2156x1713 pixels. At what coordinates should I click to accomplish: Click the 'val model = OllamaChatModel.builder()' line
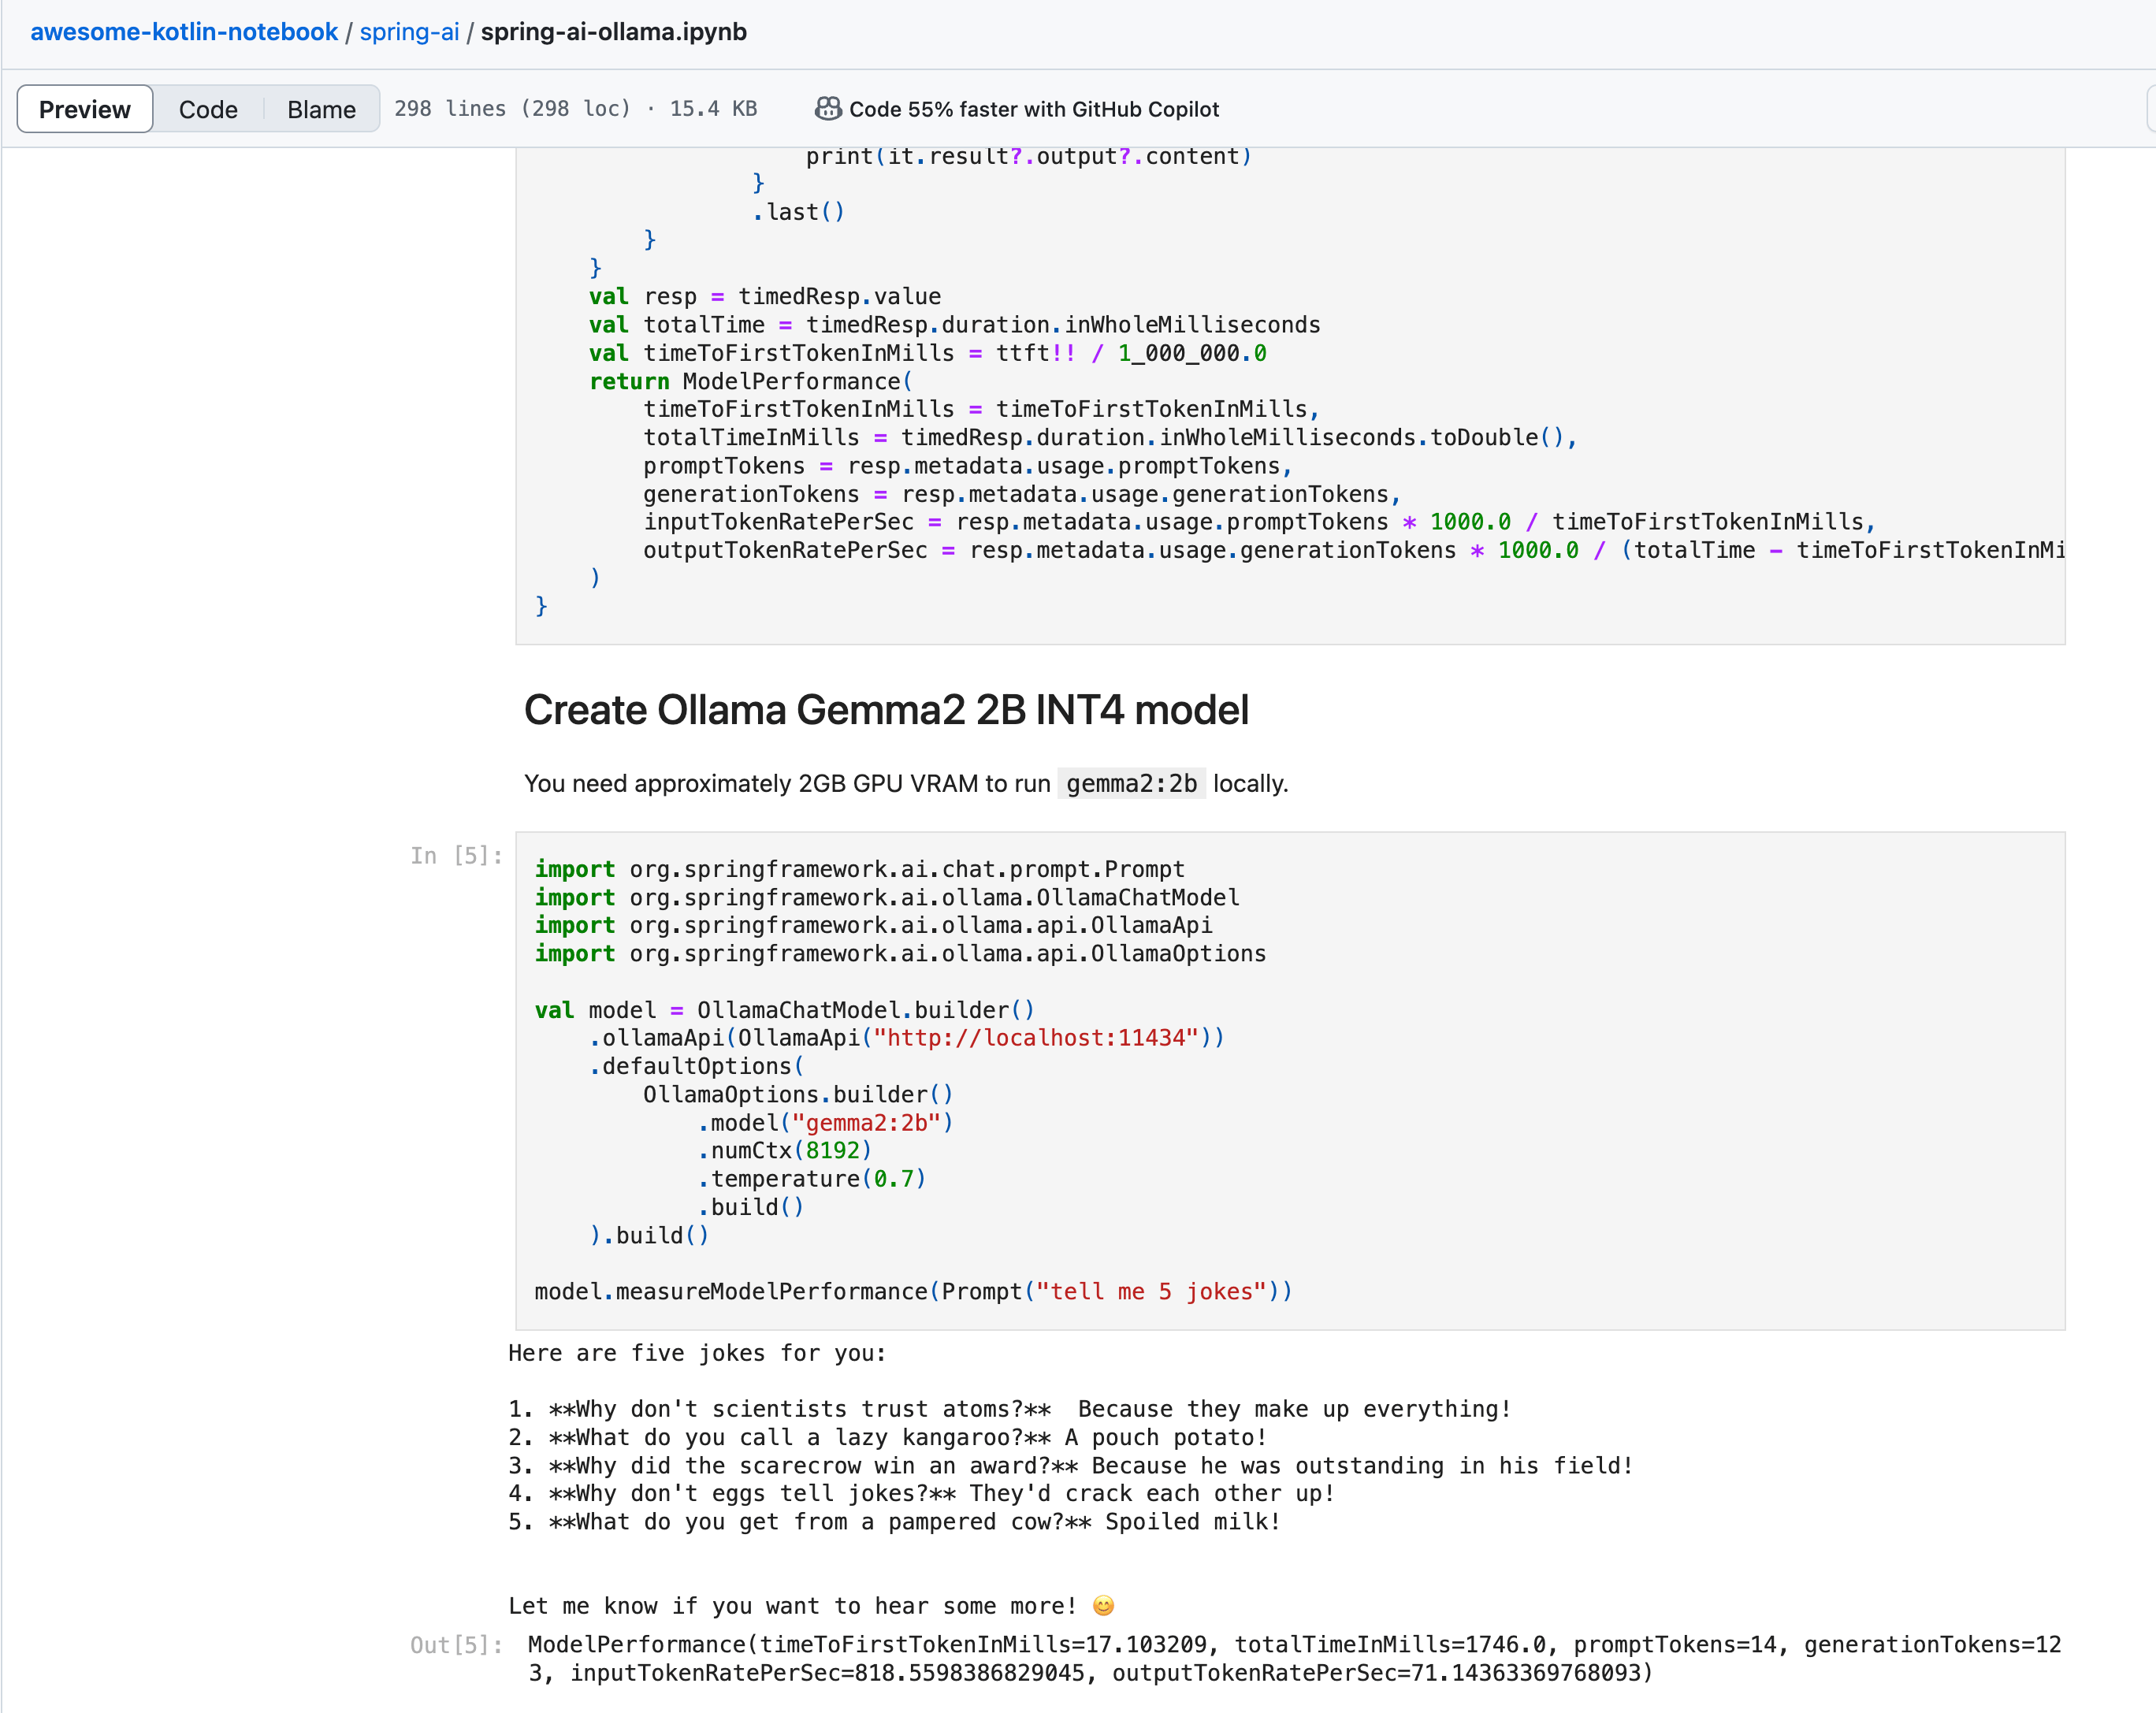point(785,1010)
